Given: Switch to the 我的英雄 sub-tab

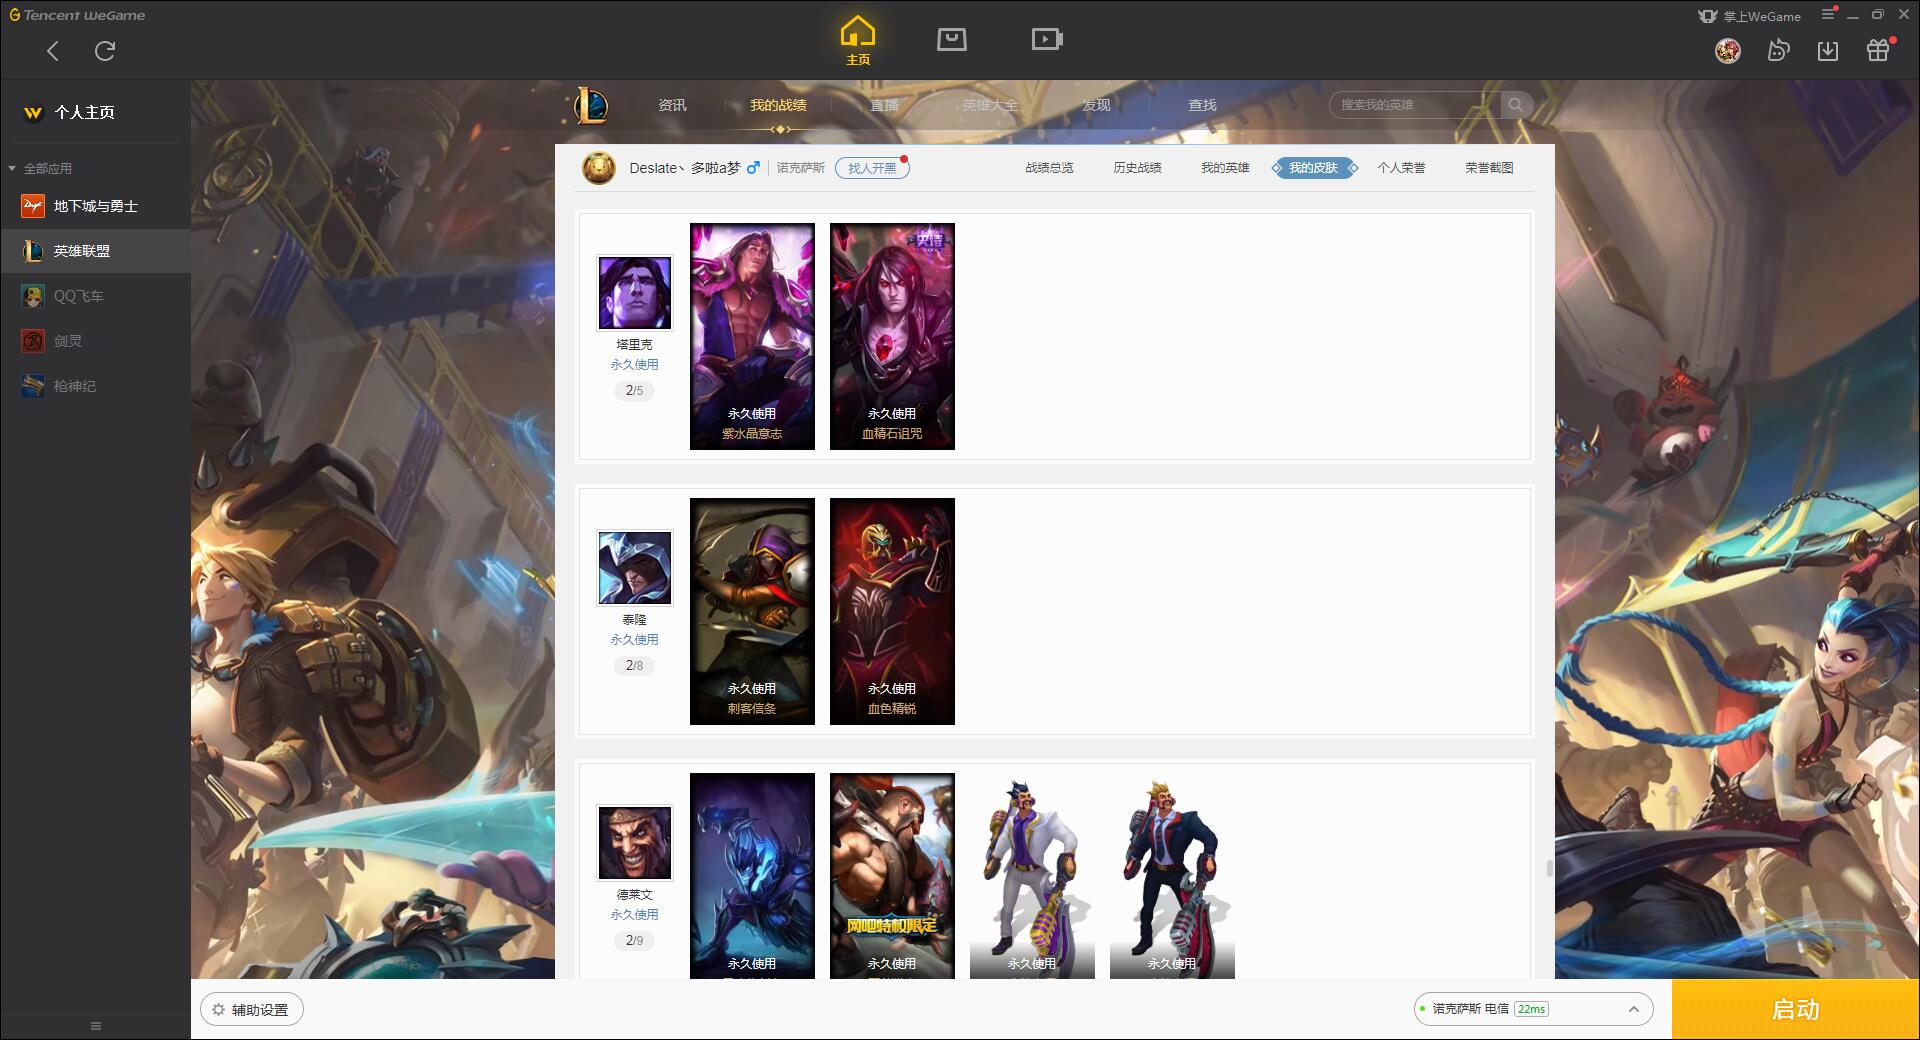Looking at the screenshot, I should click(1225, 168).
